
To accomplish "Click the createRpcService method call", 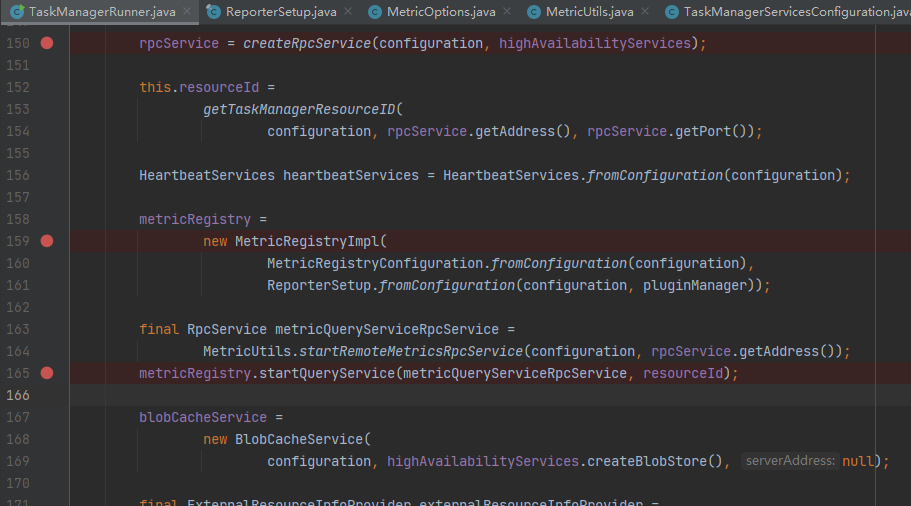I will click(x=307, y=44).
